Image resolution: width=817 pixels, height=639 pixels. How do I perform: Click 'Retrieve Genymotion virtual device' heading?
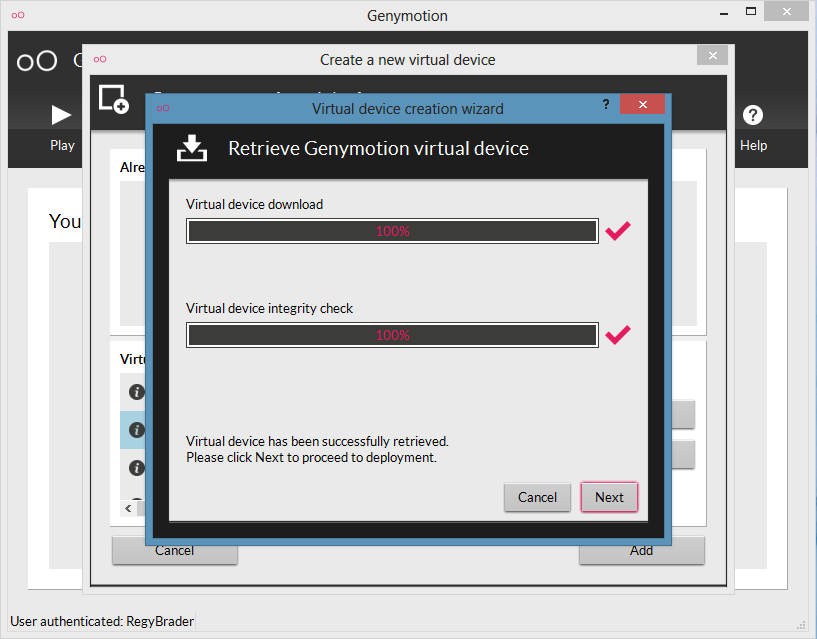coord(378,149)
